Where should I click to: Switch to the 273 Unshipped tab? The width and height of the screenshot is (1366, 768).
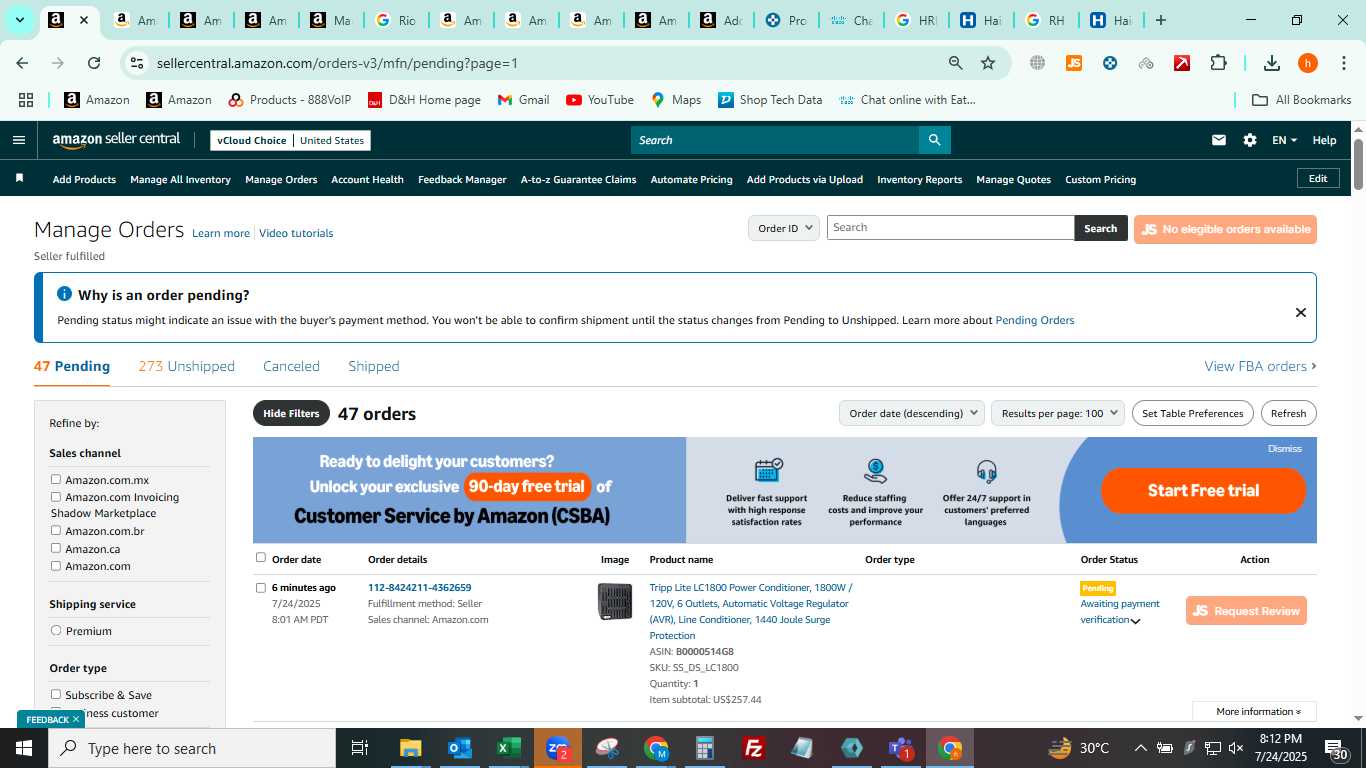187,366
